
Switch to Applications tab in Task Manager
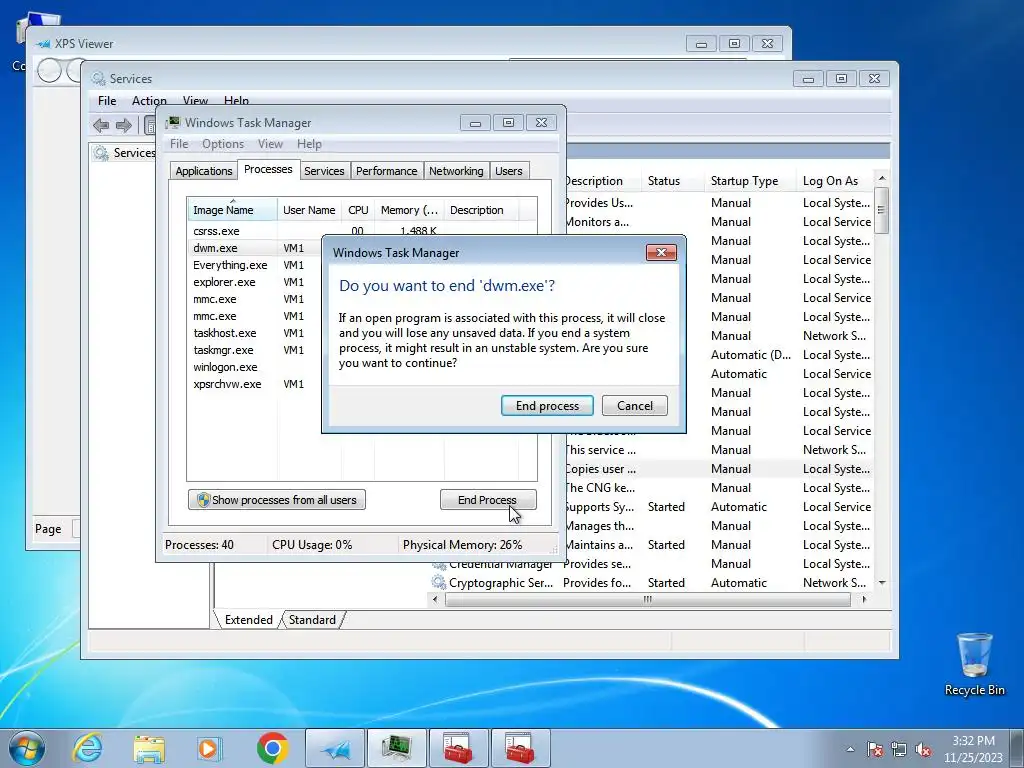tap(203, 171)
